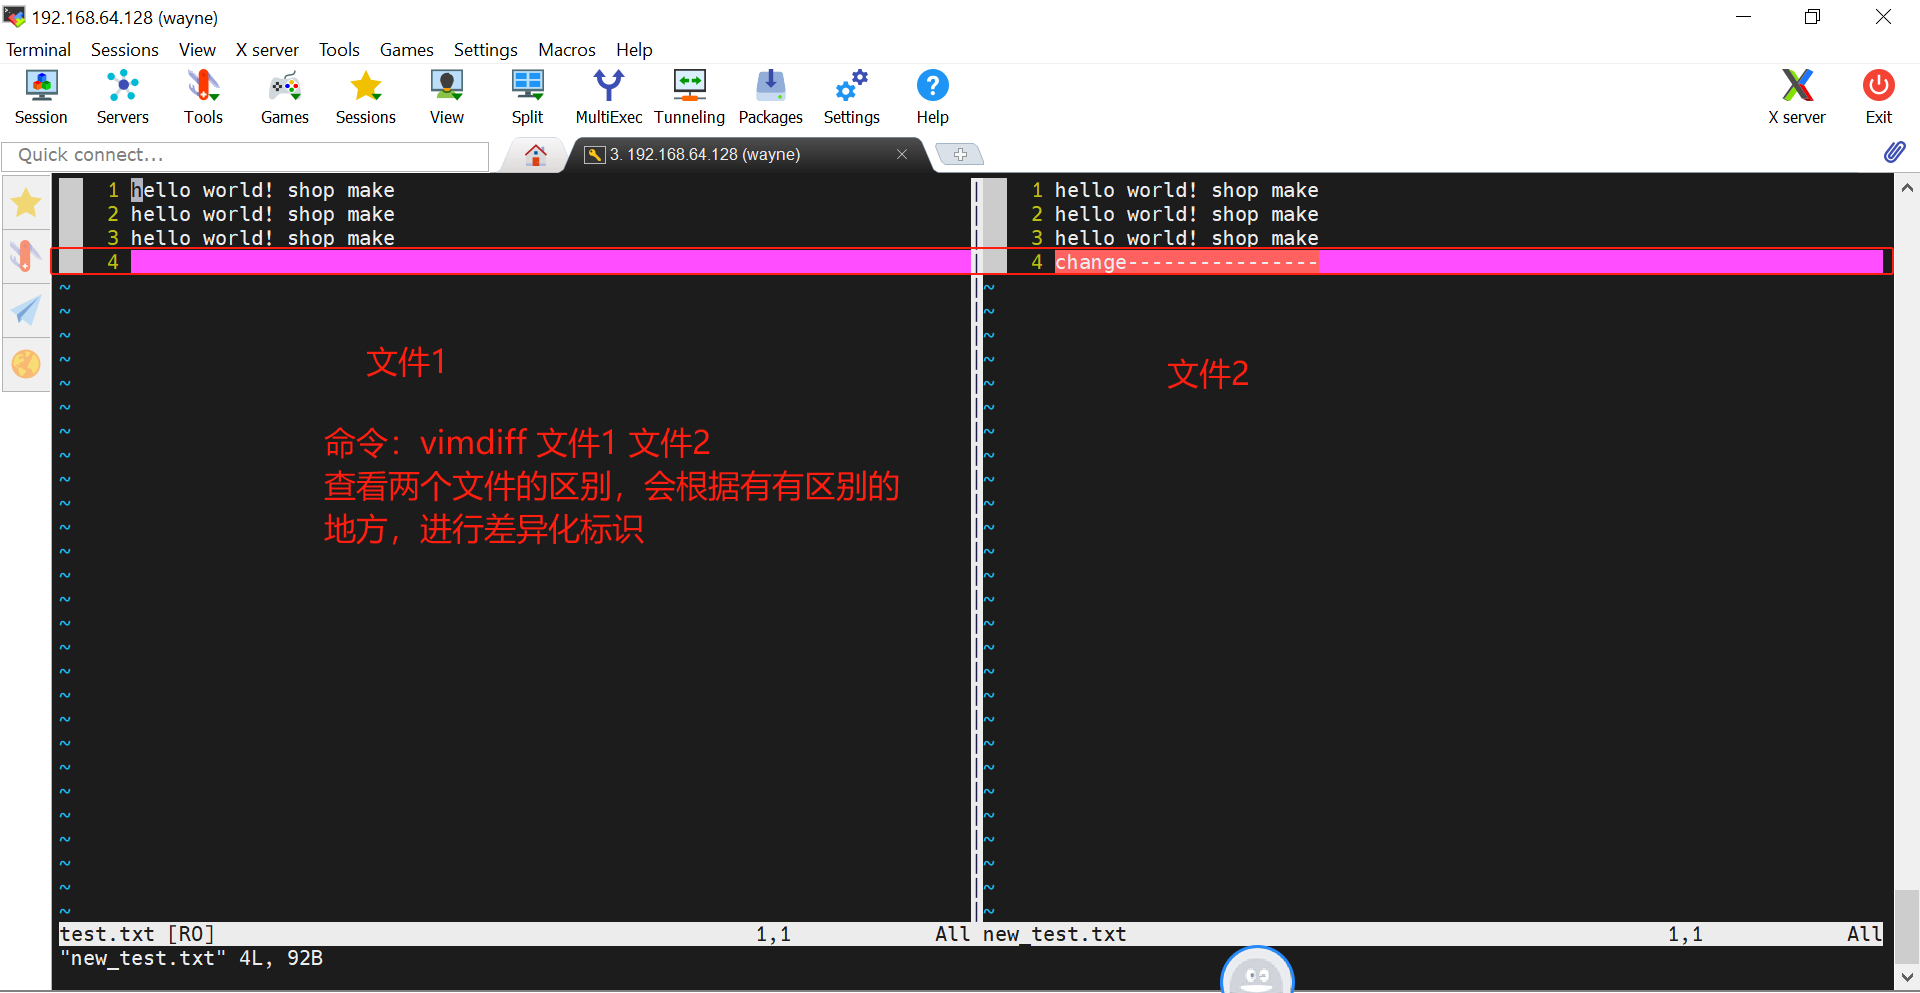Open the X server menu
Viewport: 1920px width, 993px height.
click(x=267, y=50)
